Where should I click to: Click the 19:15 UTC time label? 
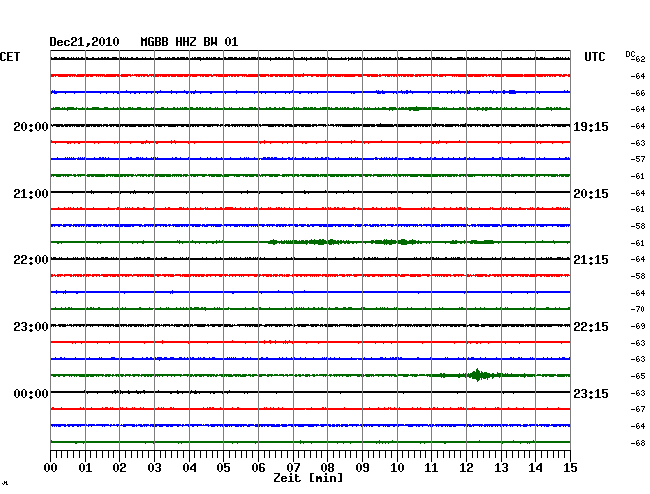[x=591, y=126]
